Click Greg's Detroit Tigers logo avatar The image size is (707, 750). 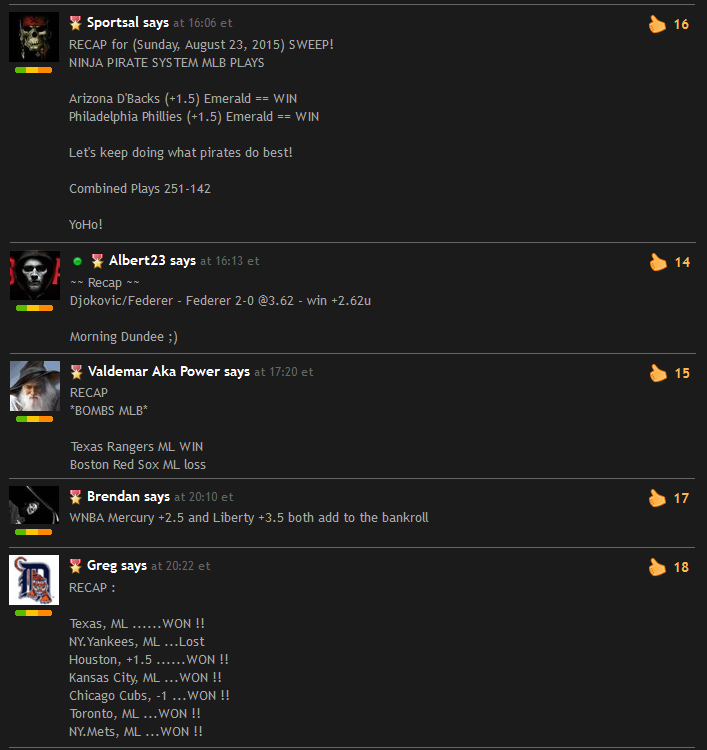pyautogui.click(x=34, y=580)
